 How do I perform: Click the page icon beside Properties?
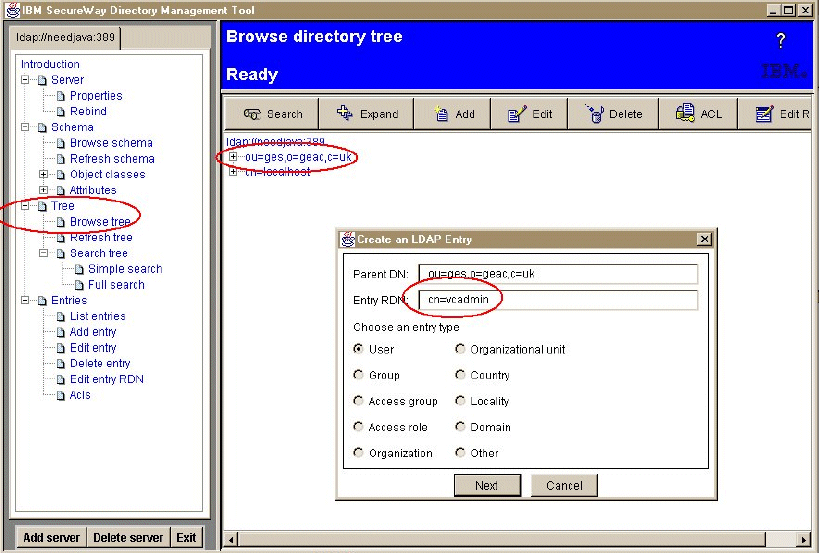coord(61,96)
